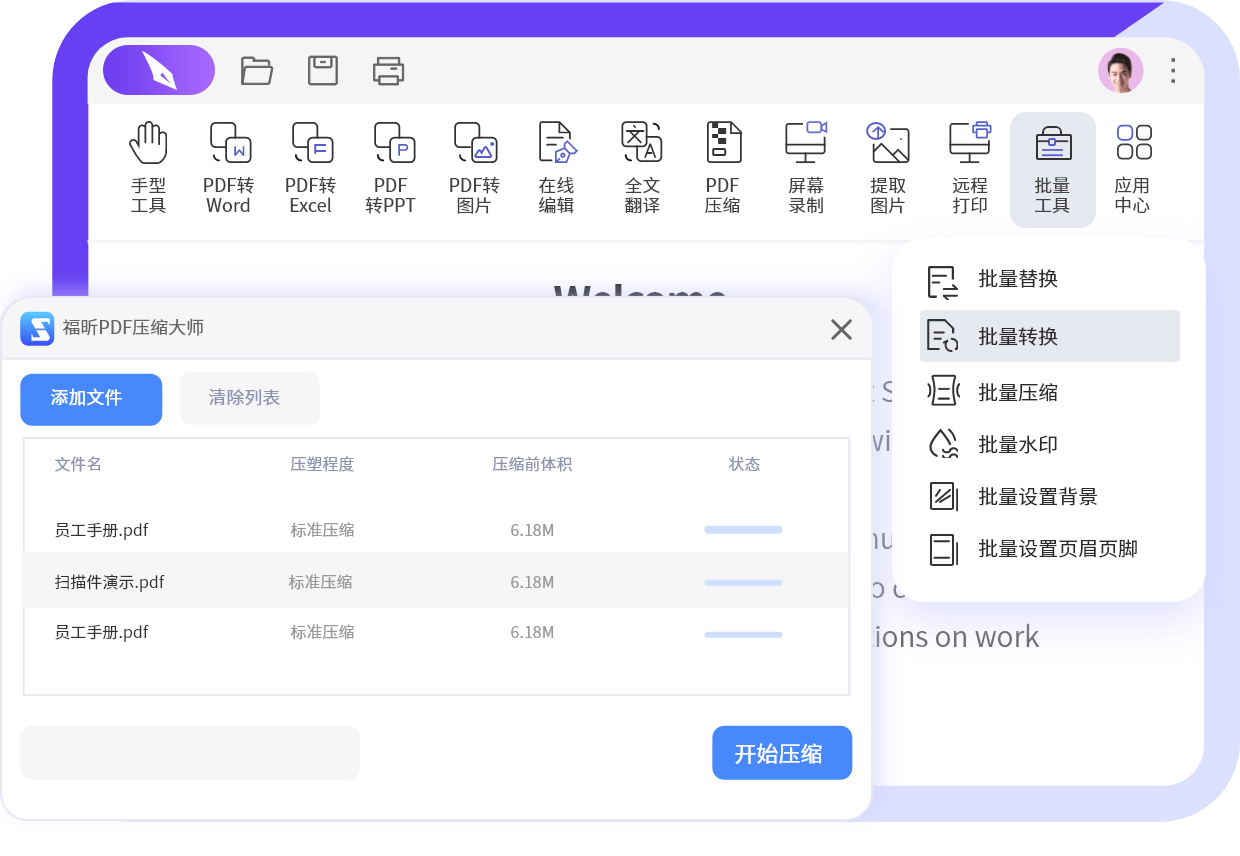
Task: Open 远程打印 remote print tool
Action: [x=970, y=168]
